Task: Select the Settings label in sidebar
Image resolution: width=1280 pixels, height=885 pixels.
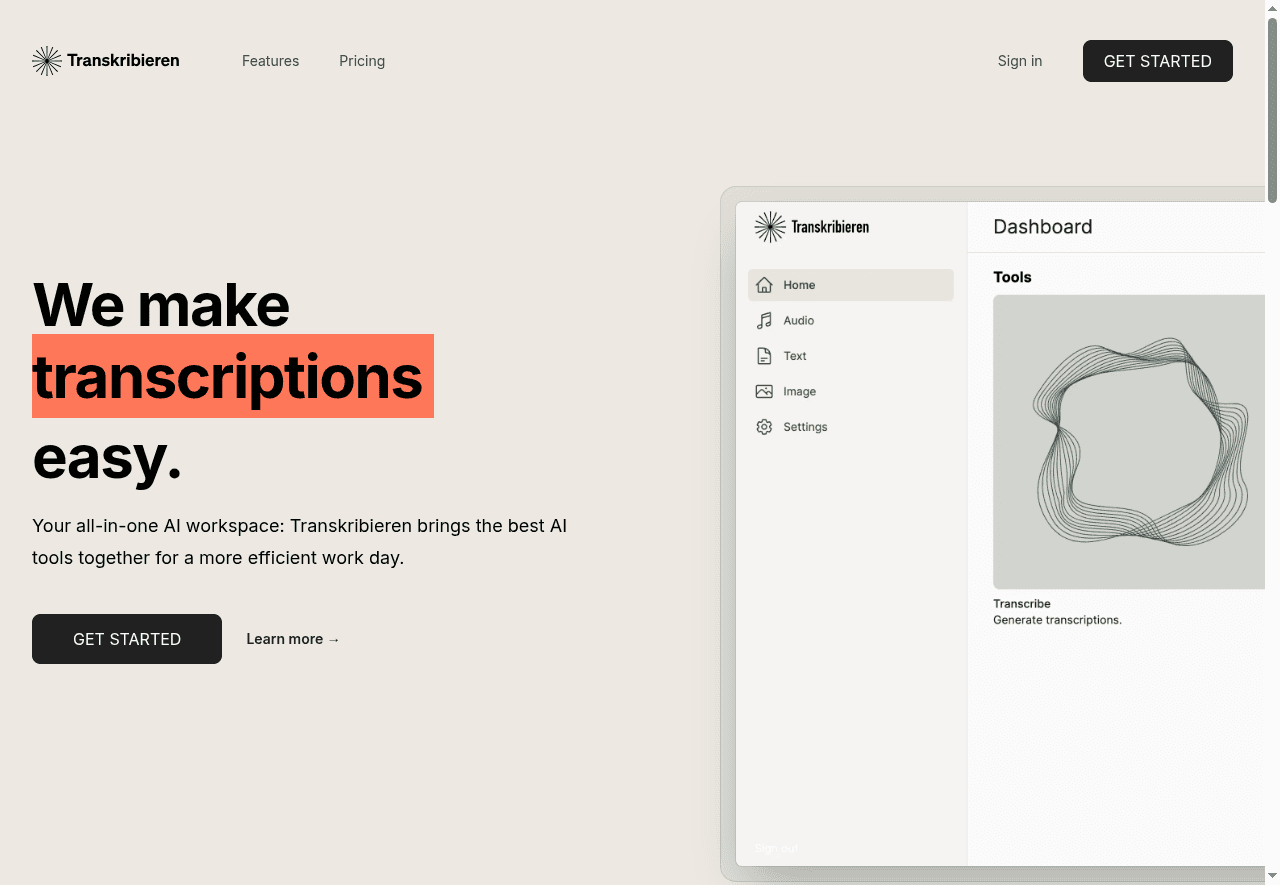Action: tap(805, 427)
